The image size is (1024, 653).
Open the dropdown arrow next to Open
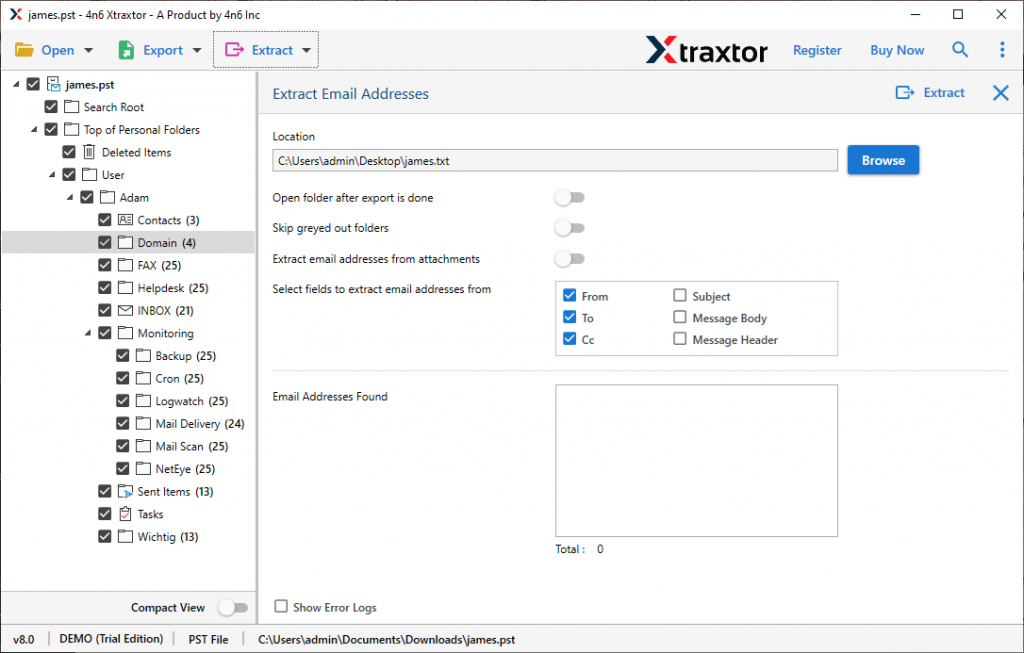89,50
